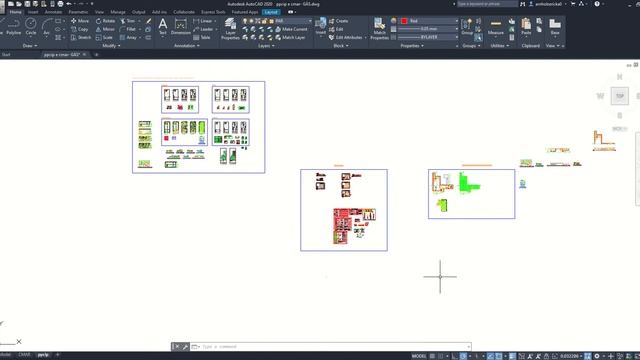Expand the Draw panel
This screenshot has height=360, width=640.
pos(30,46)
